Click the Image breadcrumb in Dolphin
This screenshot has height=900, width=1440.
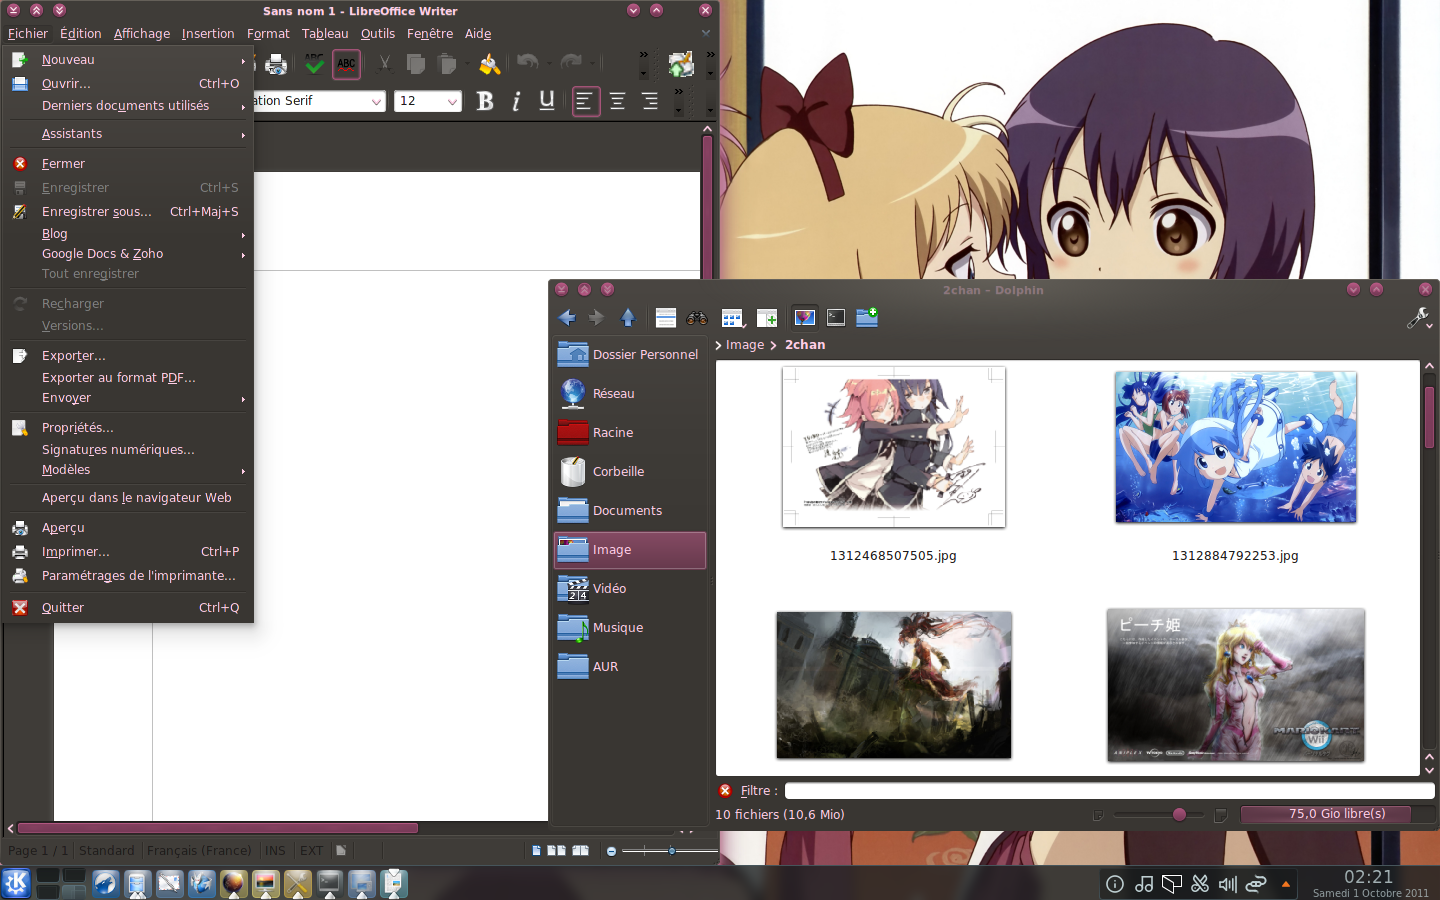click(x=745, y=345)
